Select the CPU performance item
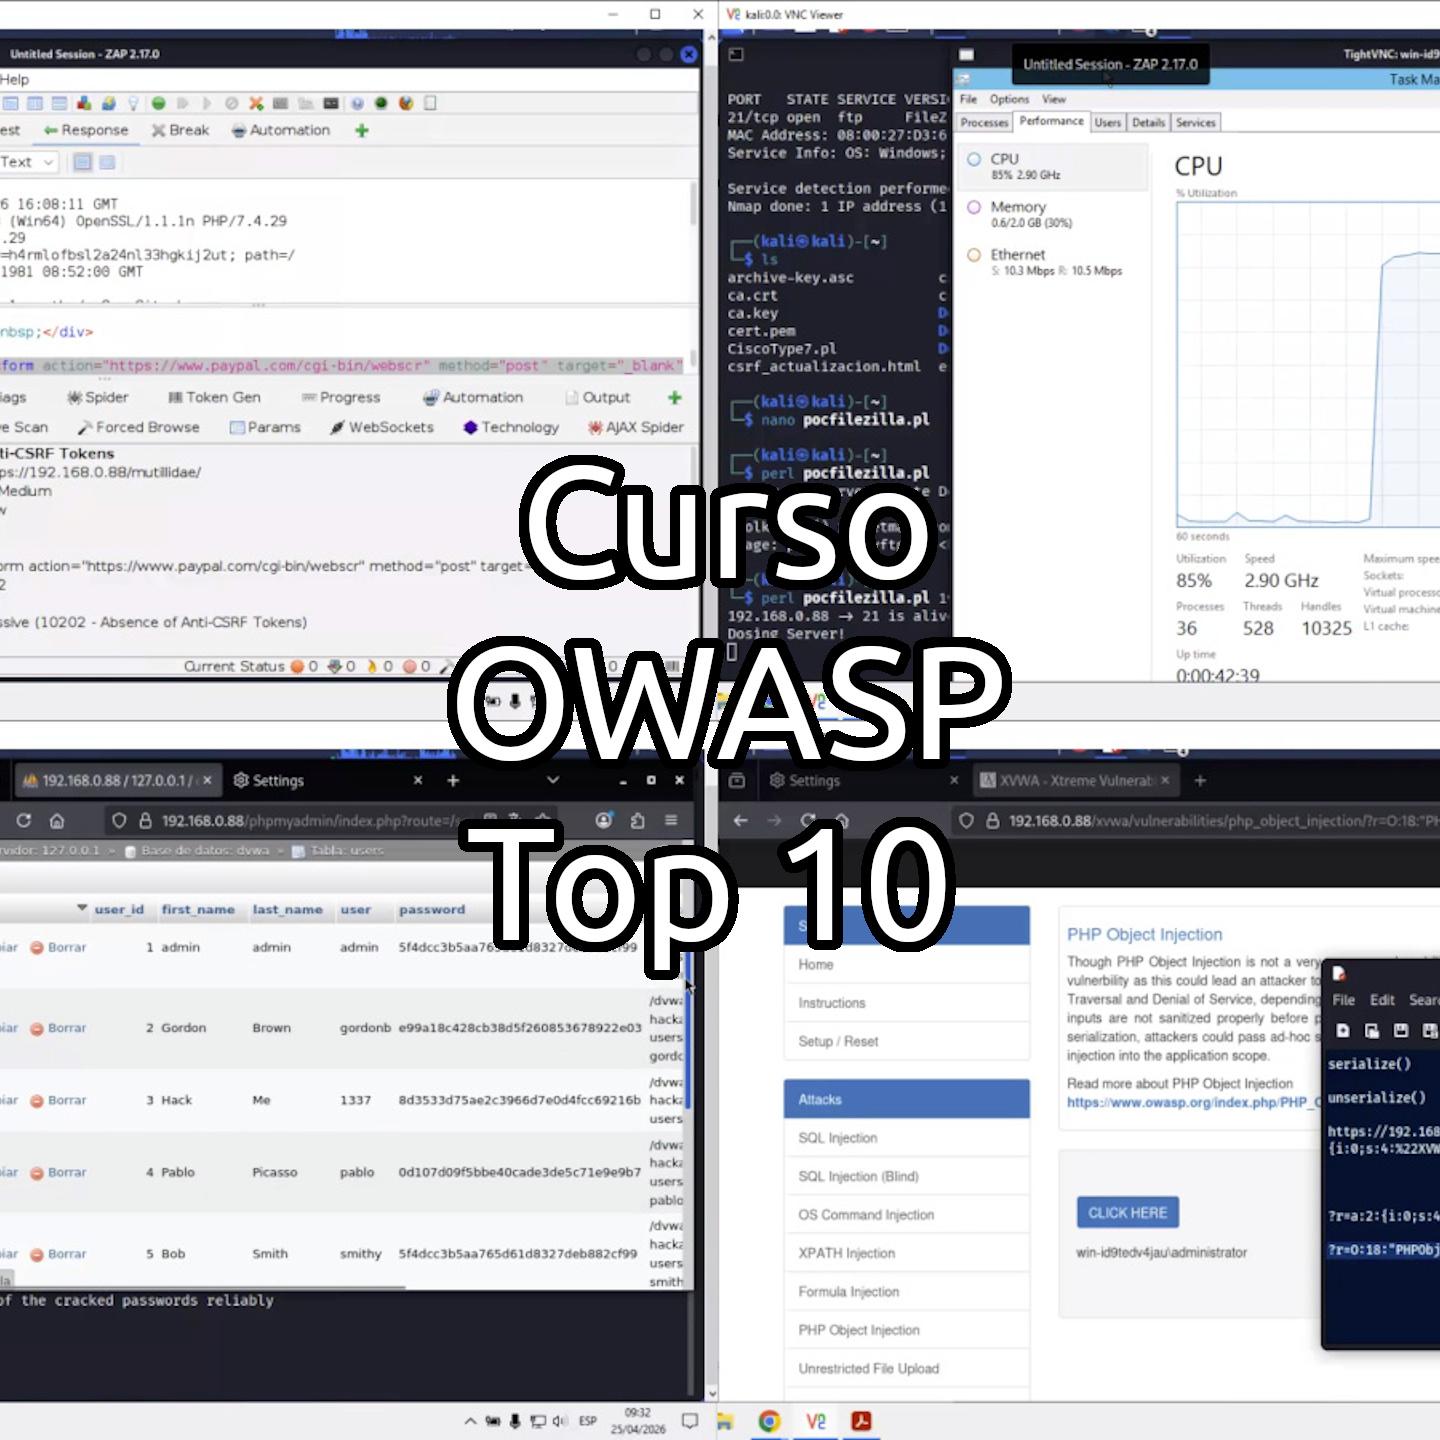 (x=1053, y=166)
